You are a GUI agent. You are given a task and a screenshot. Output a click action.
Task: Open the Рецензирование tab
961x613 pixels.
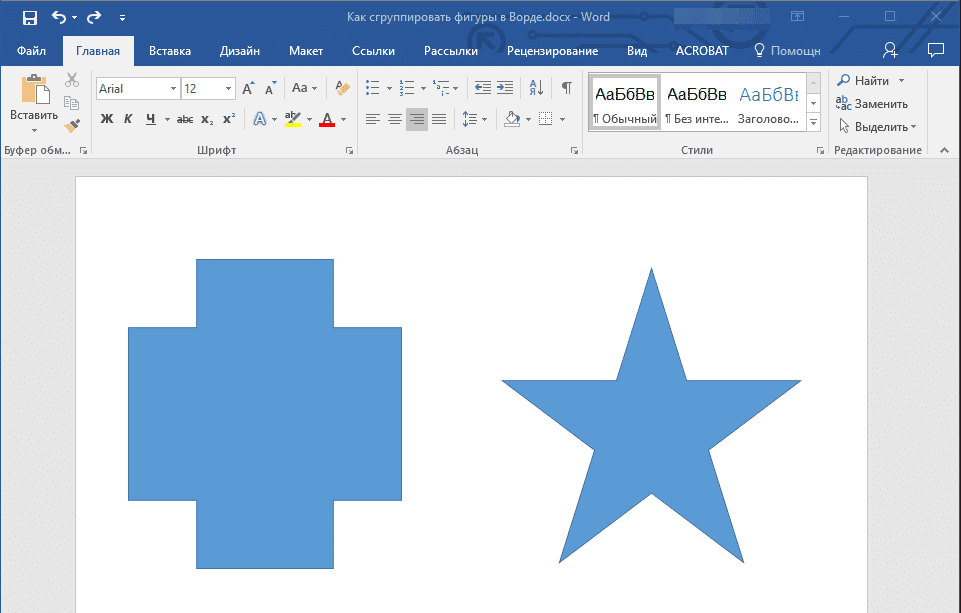click(x=552, y=51)
